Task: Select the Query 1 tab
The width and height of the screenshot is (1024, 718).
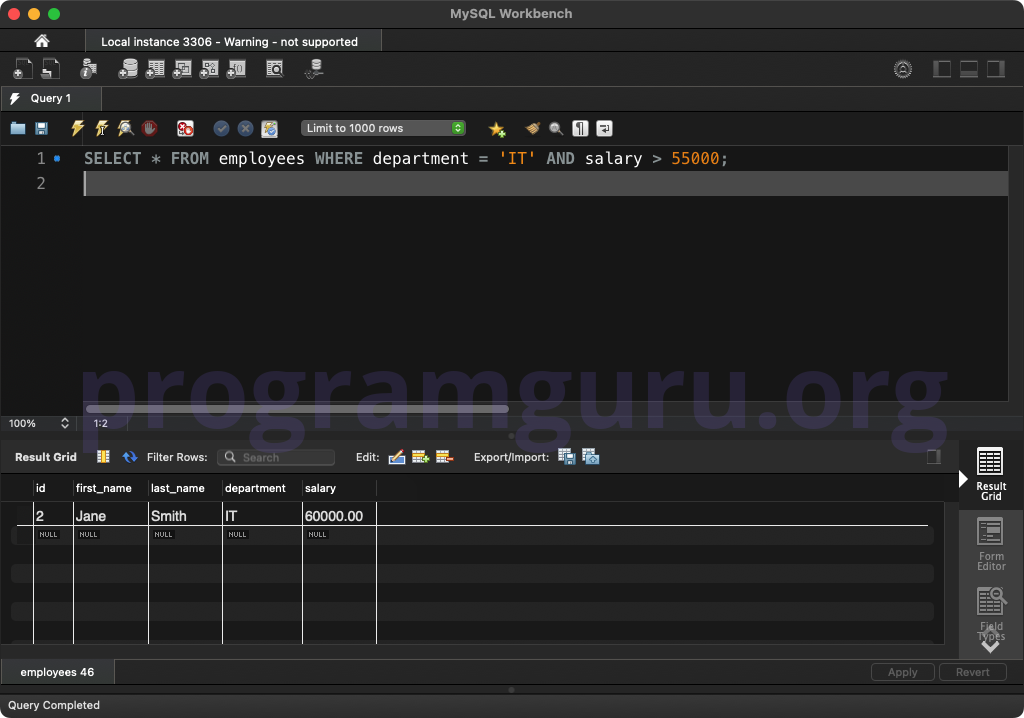Action: point(51,98)
